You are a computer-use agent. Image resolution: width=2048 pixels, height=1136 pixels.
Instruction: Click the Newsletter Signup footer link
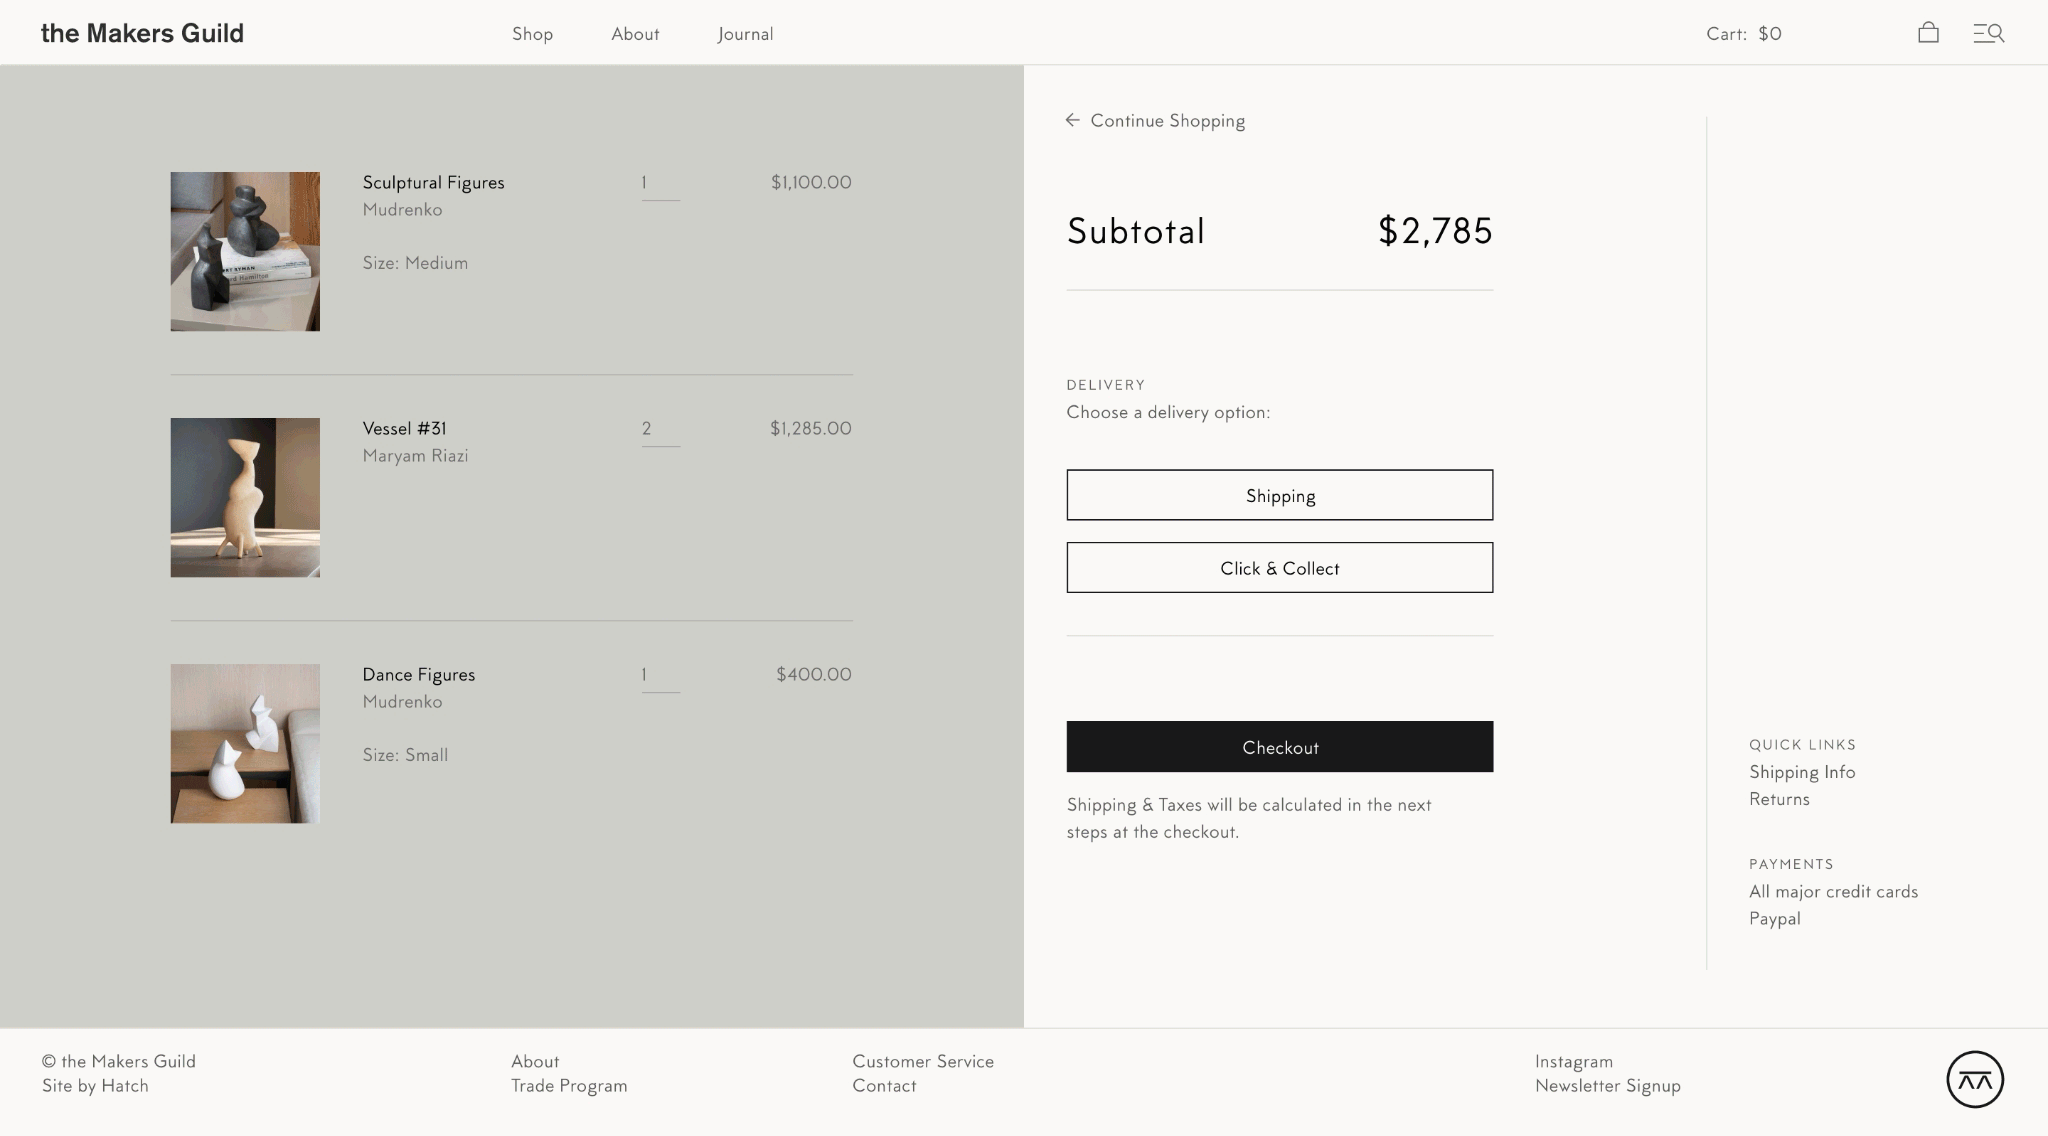tap(1607, 1086)
